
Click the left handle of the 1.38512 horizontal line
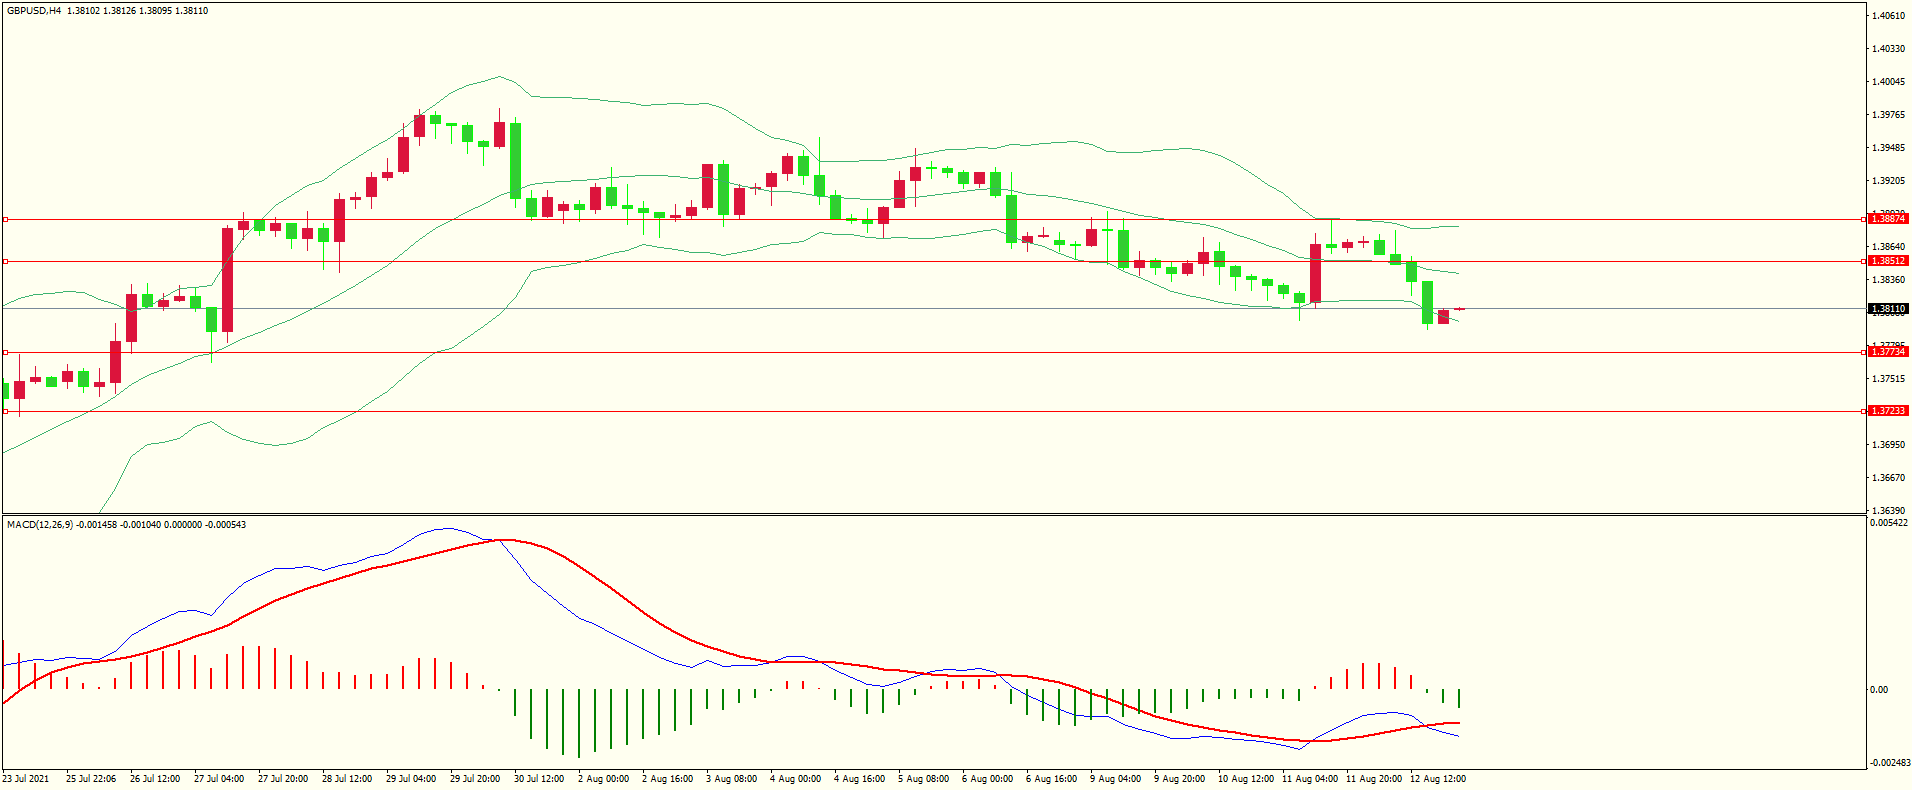(5, 261)
